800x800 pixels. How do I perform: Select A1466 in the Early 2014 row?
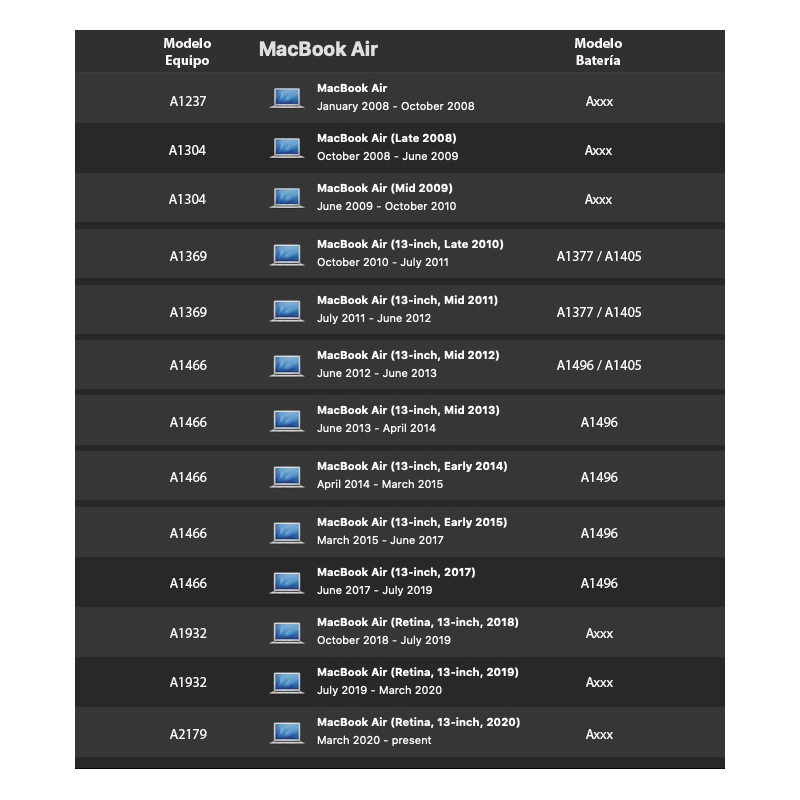[188, 478]
